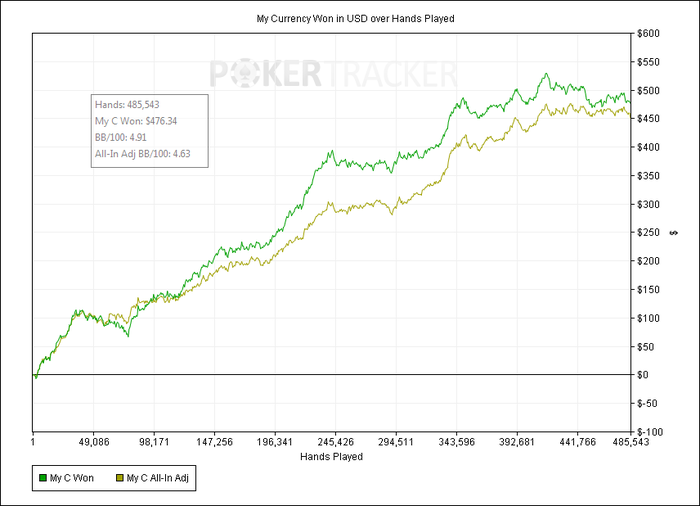Click the $350 y-axis tick label
The image size is (700, 506).
648,176
